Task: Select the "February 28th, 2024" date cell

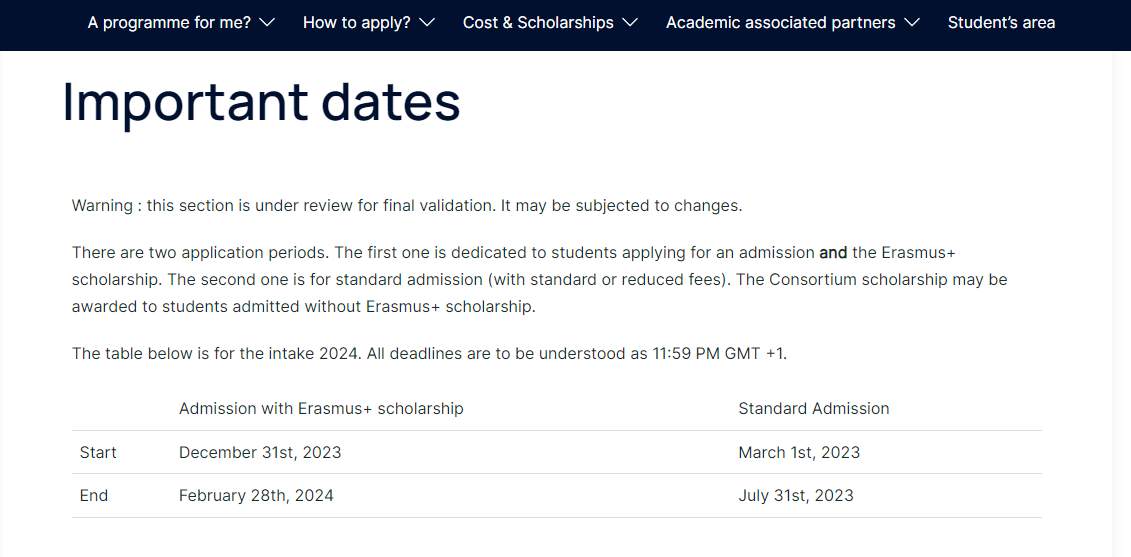Action: point(256,495)
